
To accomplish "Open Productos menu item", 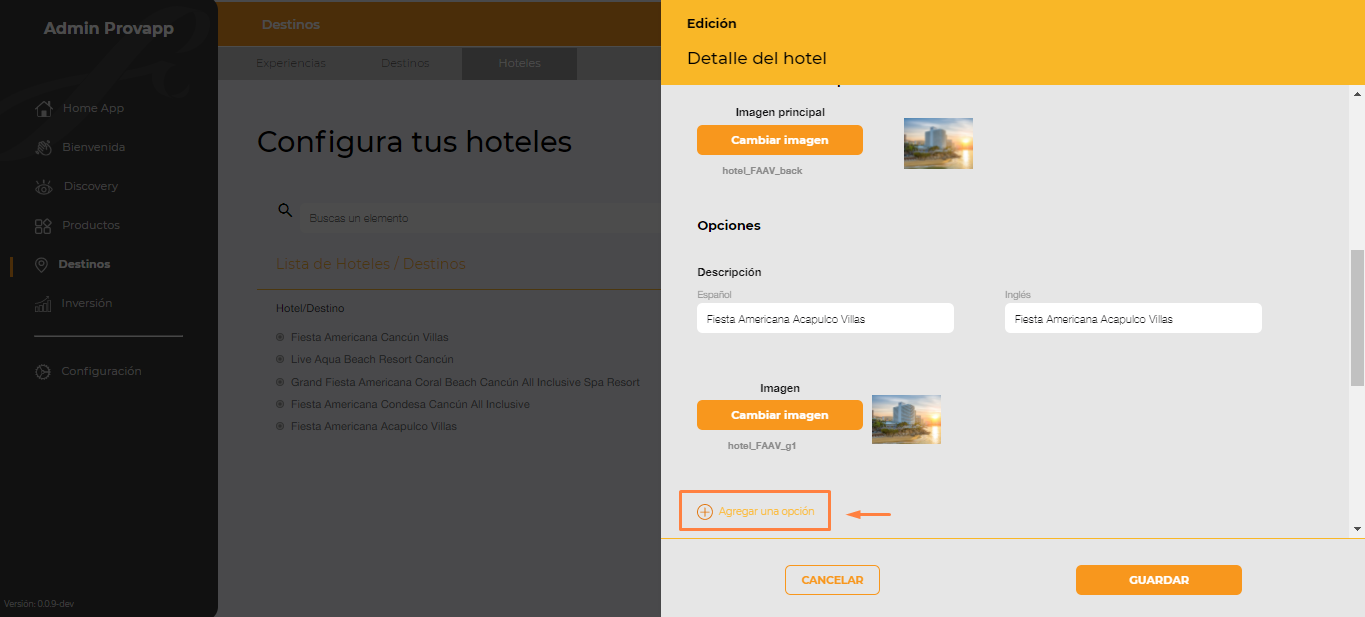I will pos(91,225).
